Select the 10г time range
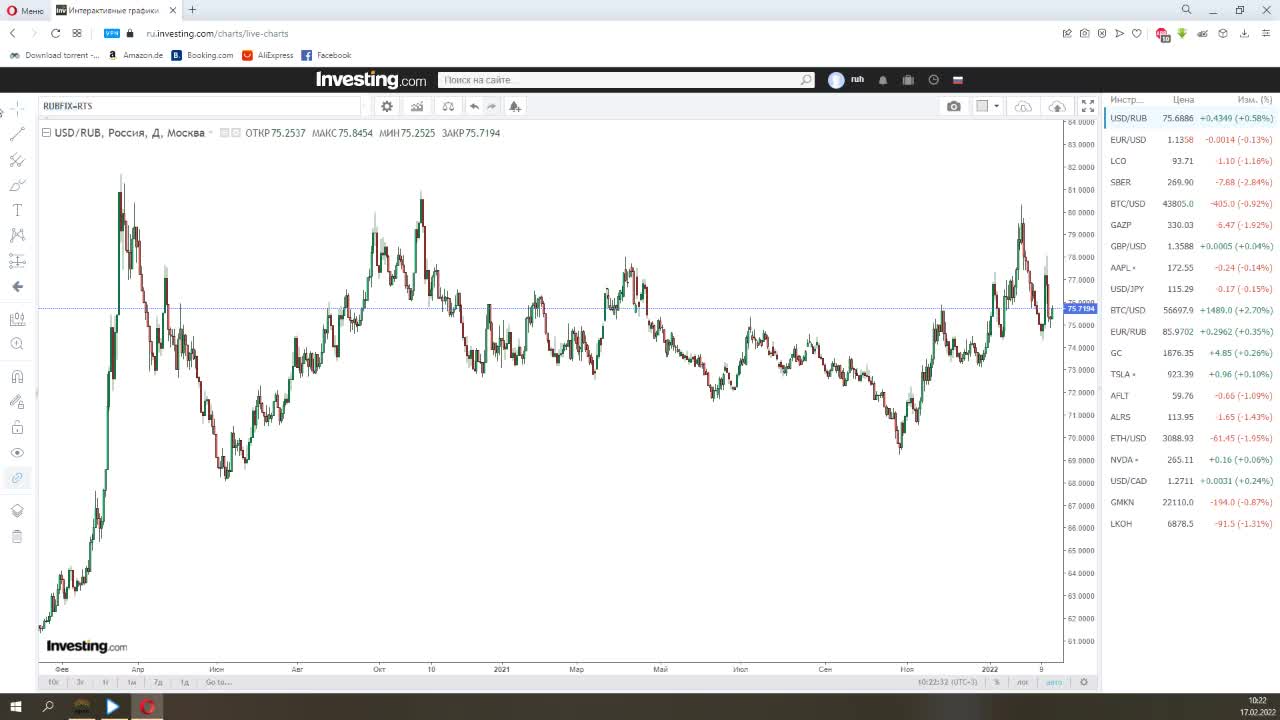This screenshot has height=720, width=1280. pos(53,682)
